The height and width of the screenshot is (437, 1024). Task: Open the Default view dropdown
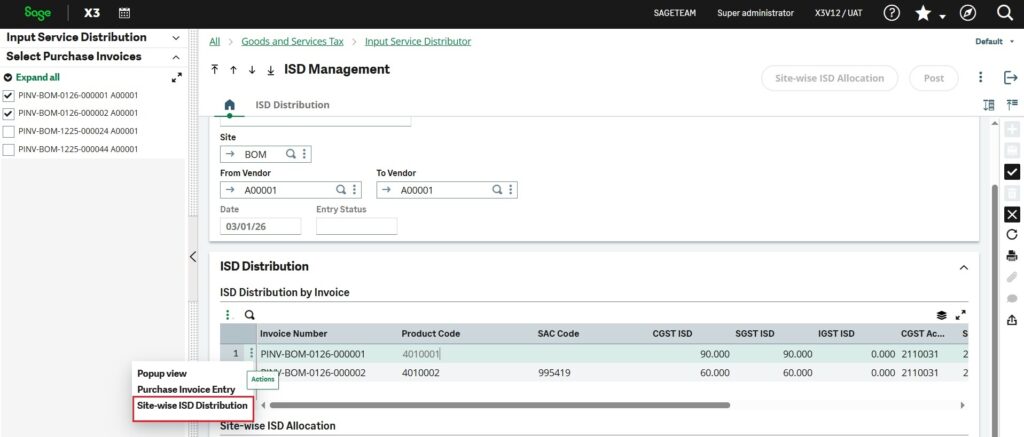click(x=994, y=42)
